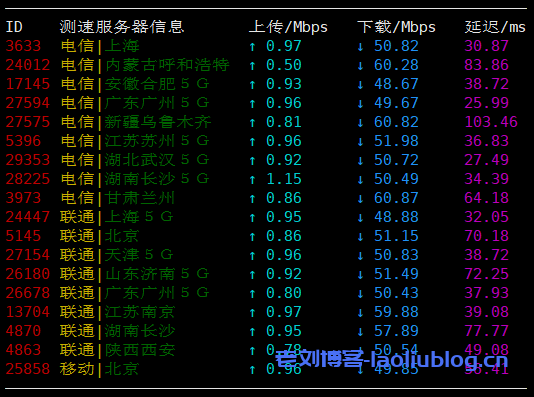Click latency value 27.49
This screenshot has width=534, height=397.
coord(487,160)
